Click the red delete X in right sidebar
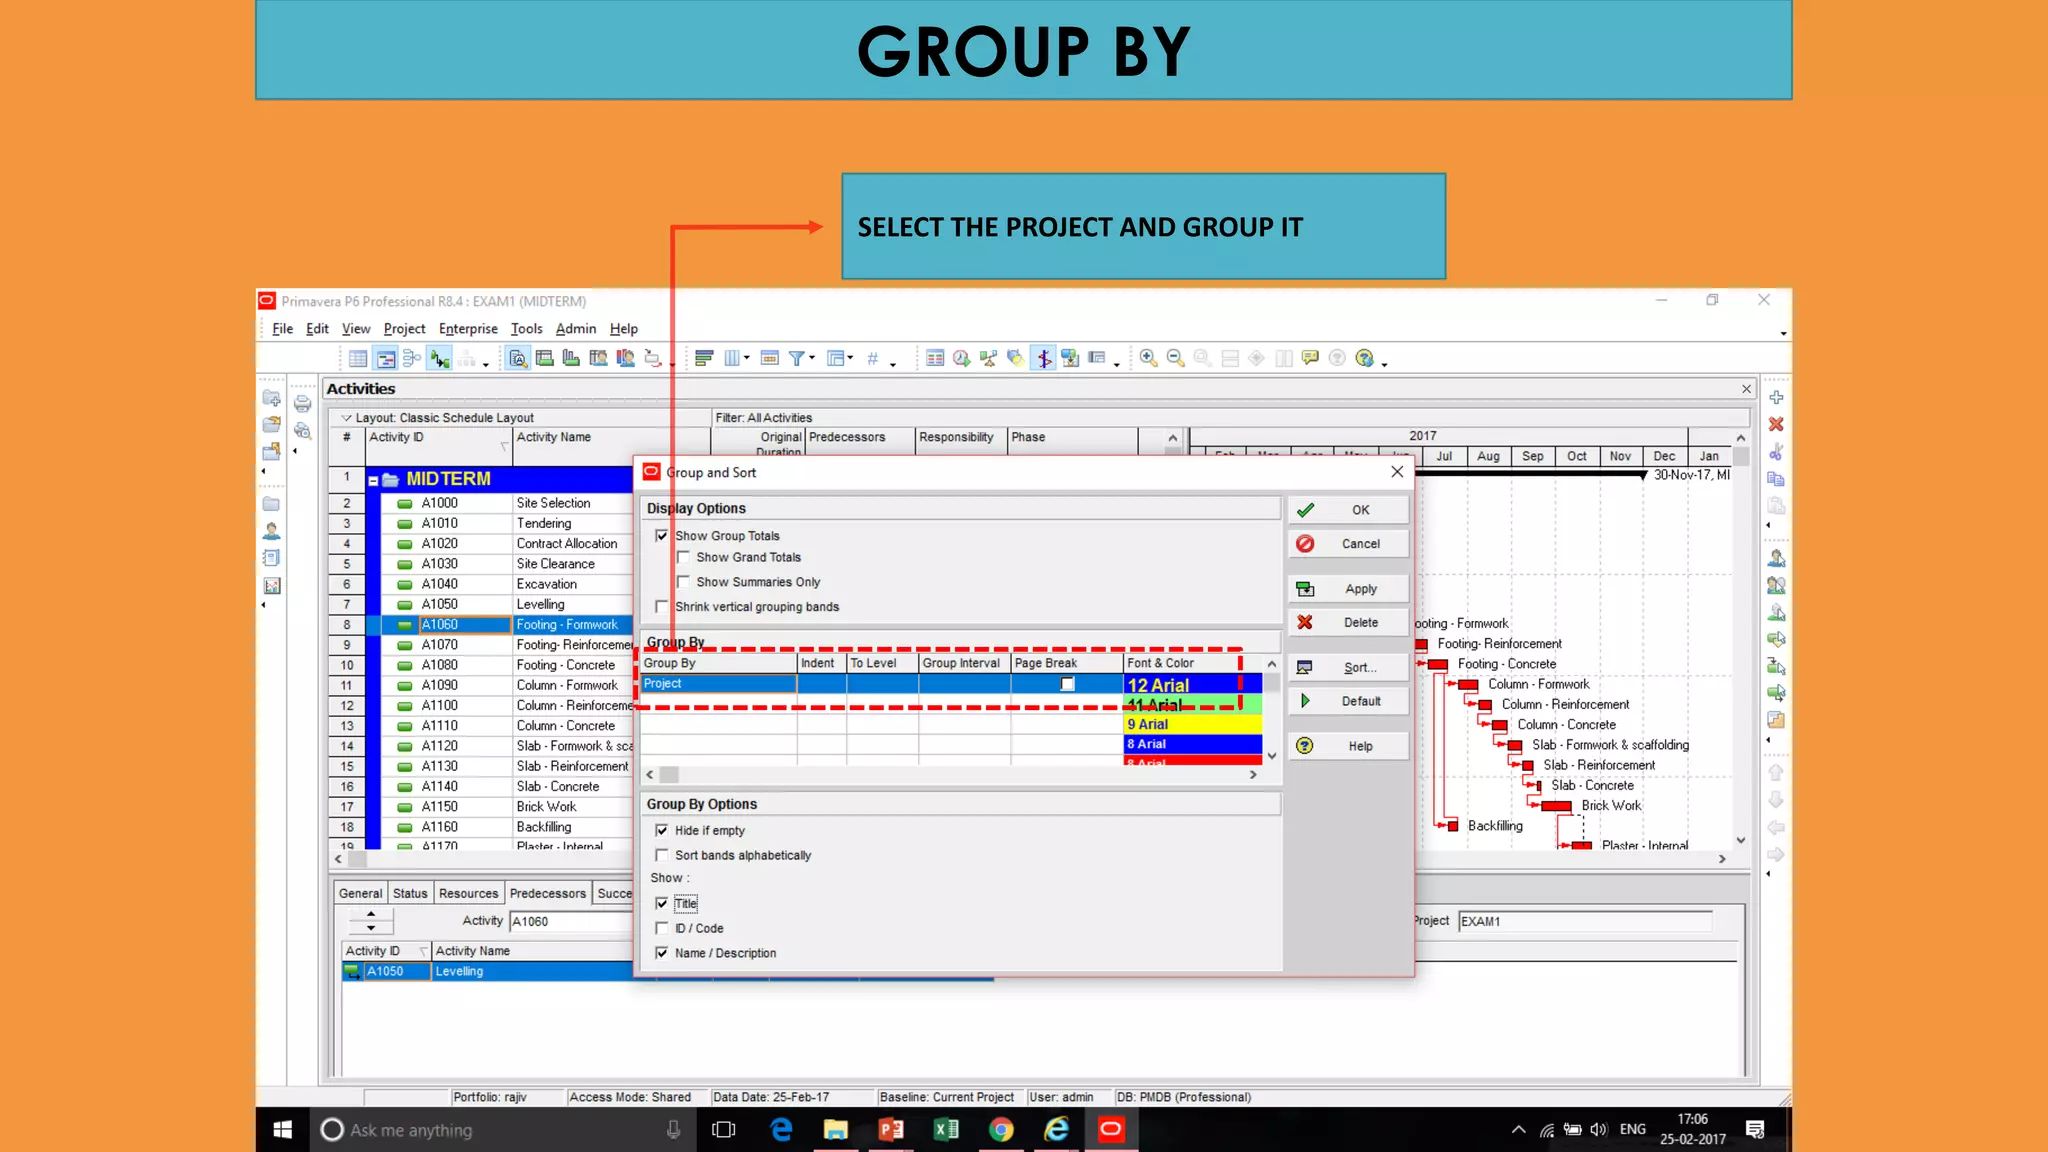Viewport: 2048px width, 1152px height. [1776, 425]
